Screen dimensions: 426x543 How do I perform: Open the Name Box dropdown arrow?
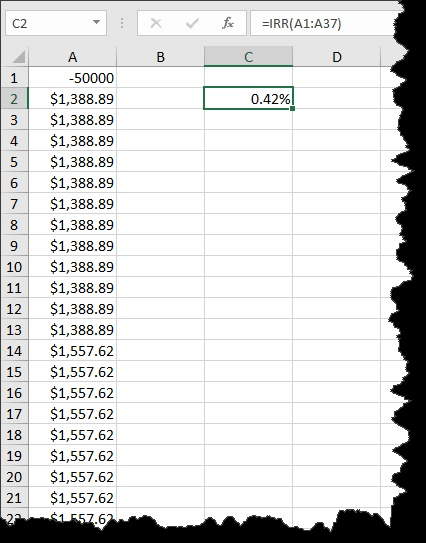click(x=96, y=23)
